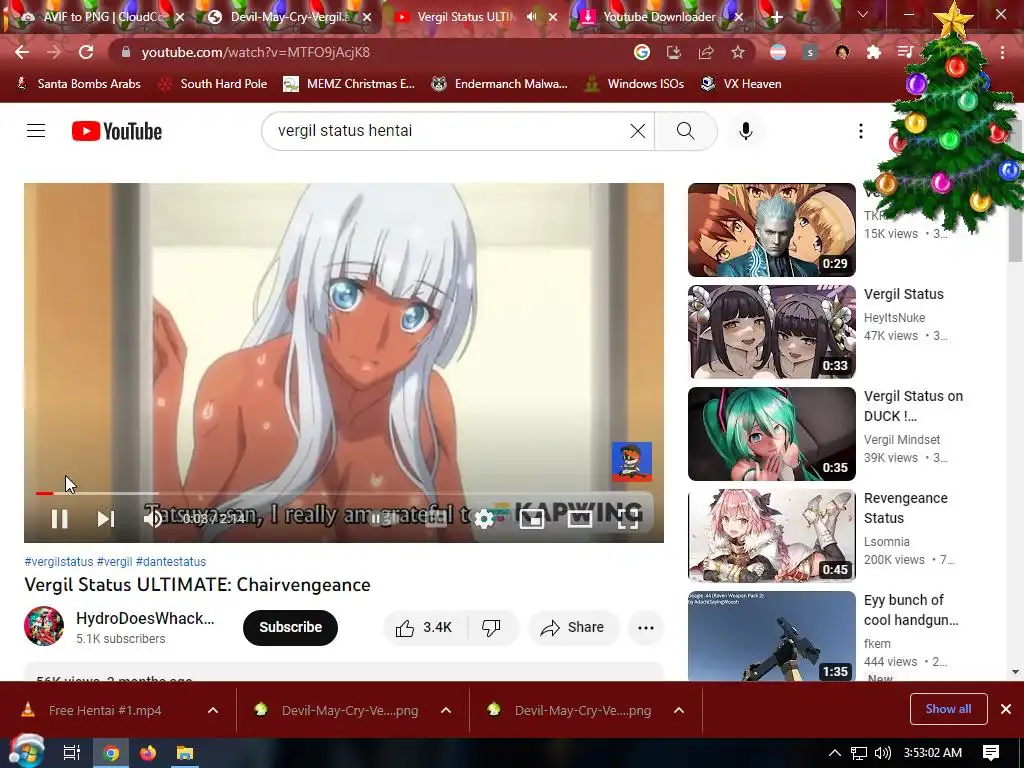Viewport: 1024px width, 768px height.
Task: Open the HydroDoesWhack channel avatar
Action: pyautogui.click(x=44, y=626)
